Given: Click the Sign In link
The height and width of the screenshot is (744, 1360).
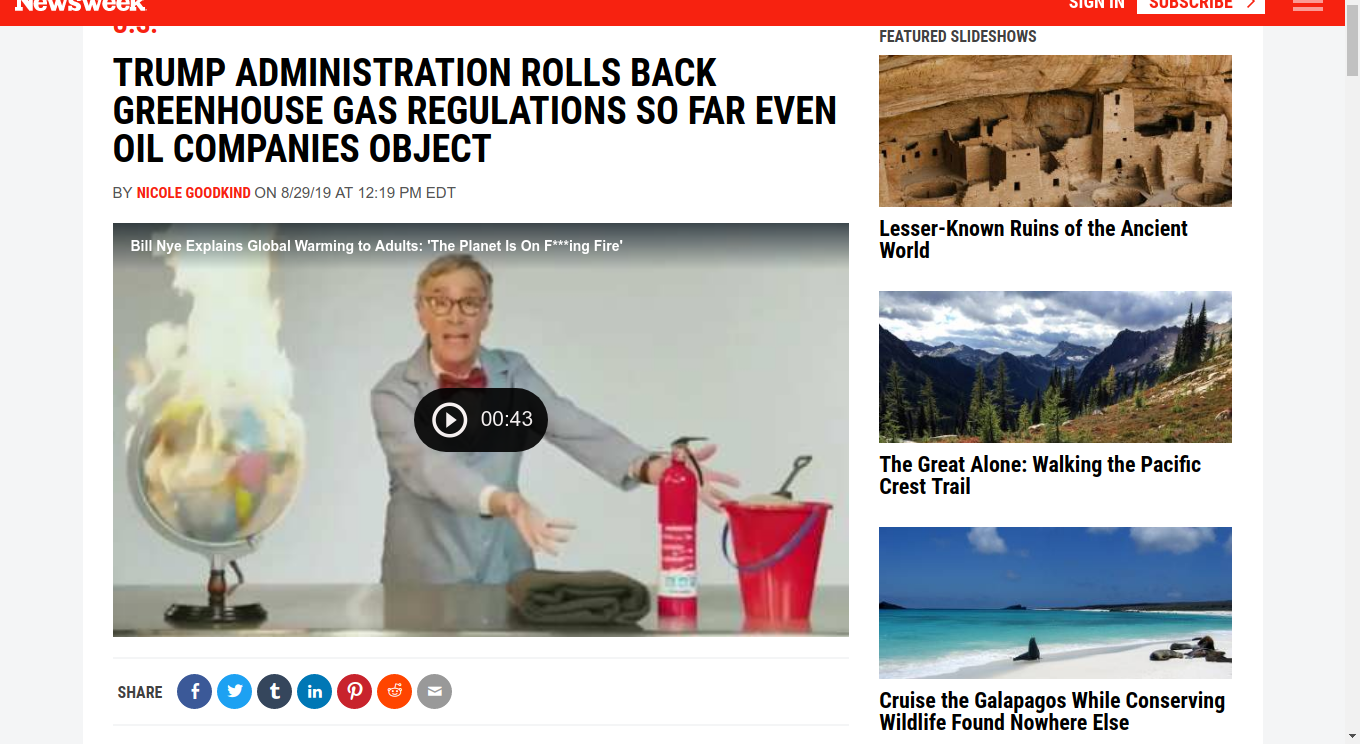Looking at the screenshot, I should [x=1097, y=5].
